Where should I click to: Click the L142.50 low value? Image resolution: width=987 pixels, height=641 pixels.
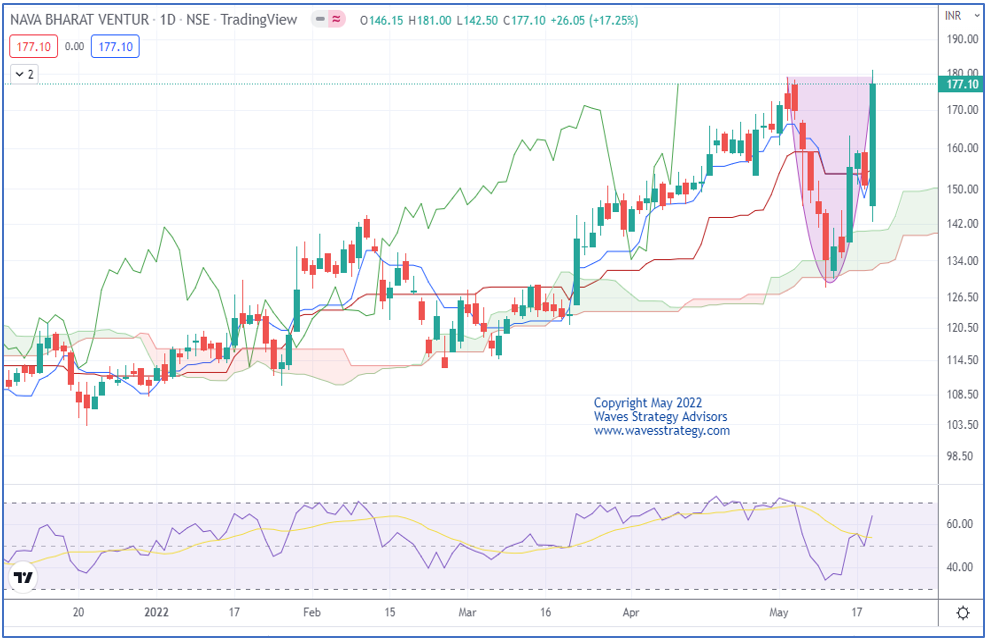point(478,21)
